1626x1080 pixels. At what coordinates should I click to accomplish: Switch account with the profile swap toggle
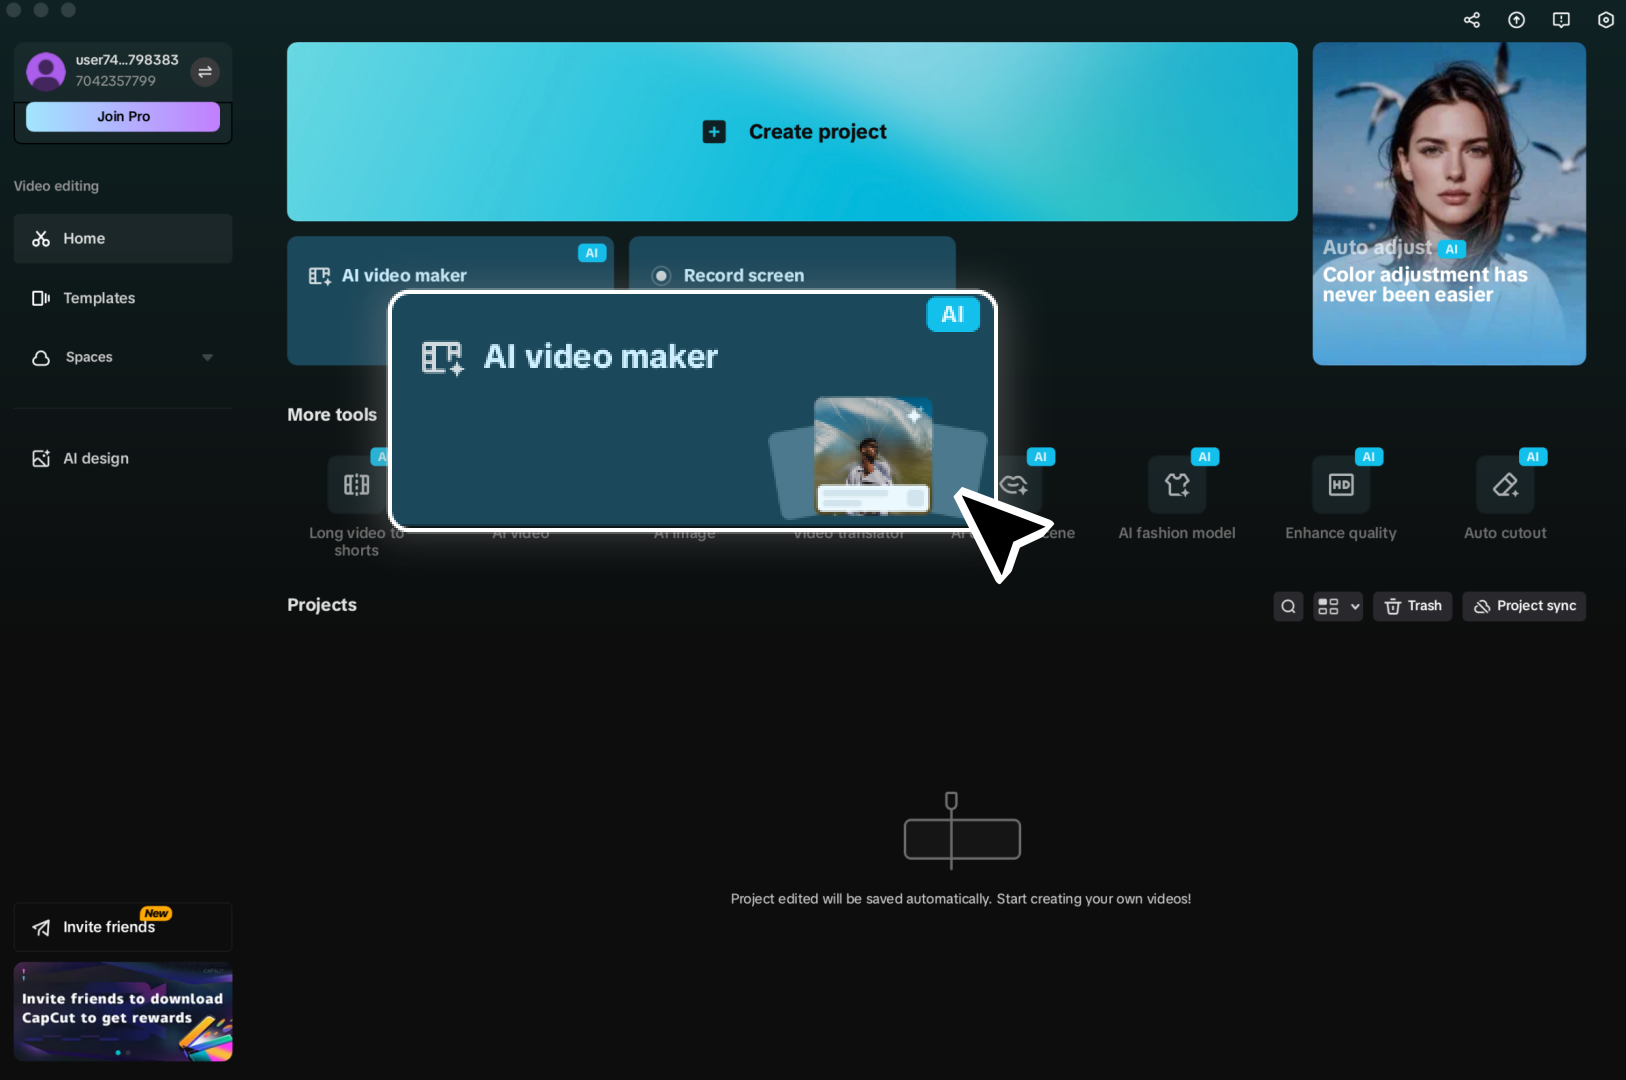click(x=205, y=71)
